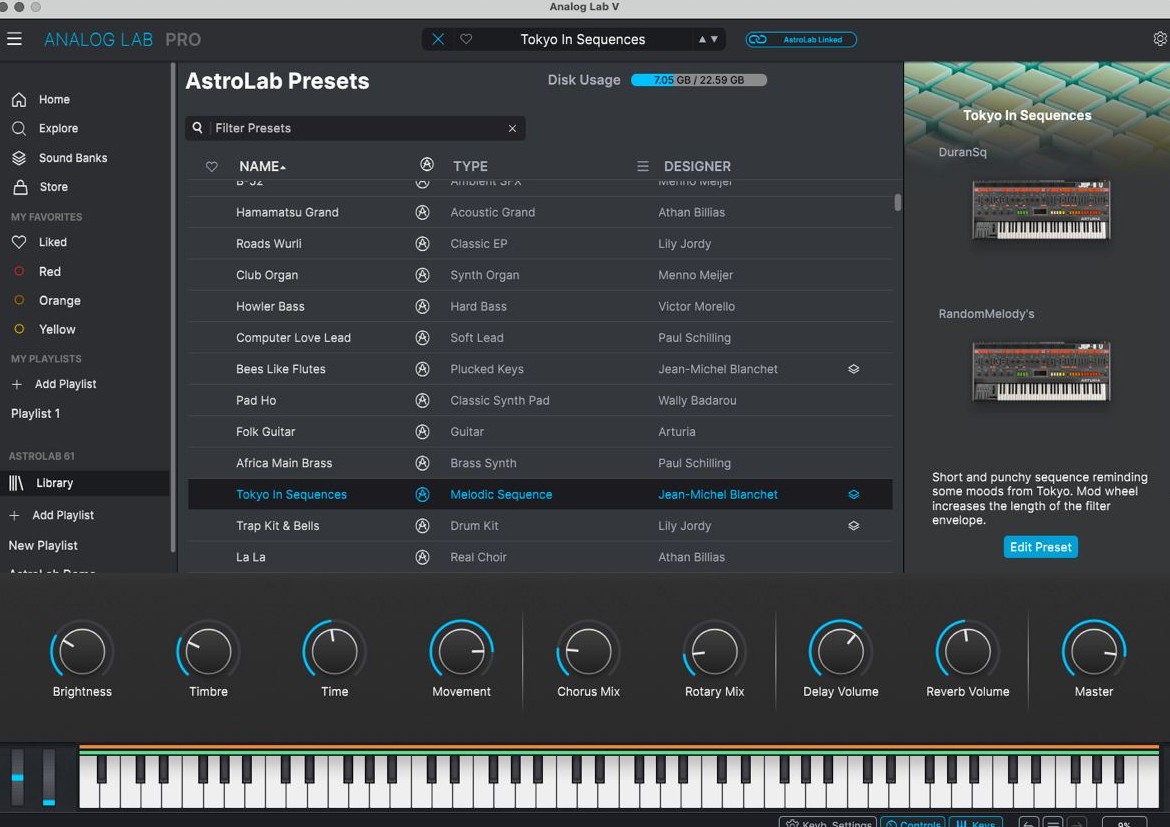Open New Playlist in AstroLab 61
The height and width of the screenshot is (827, 1170).
pyautogui.click(x=43, y=546)
